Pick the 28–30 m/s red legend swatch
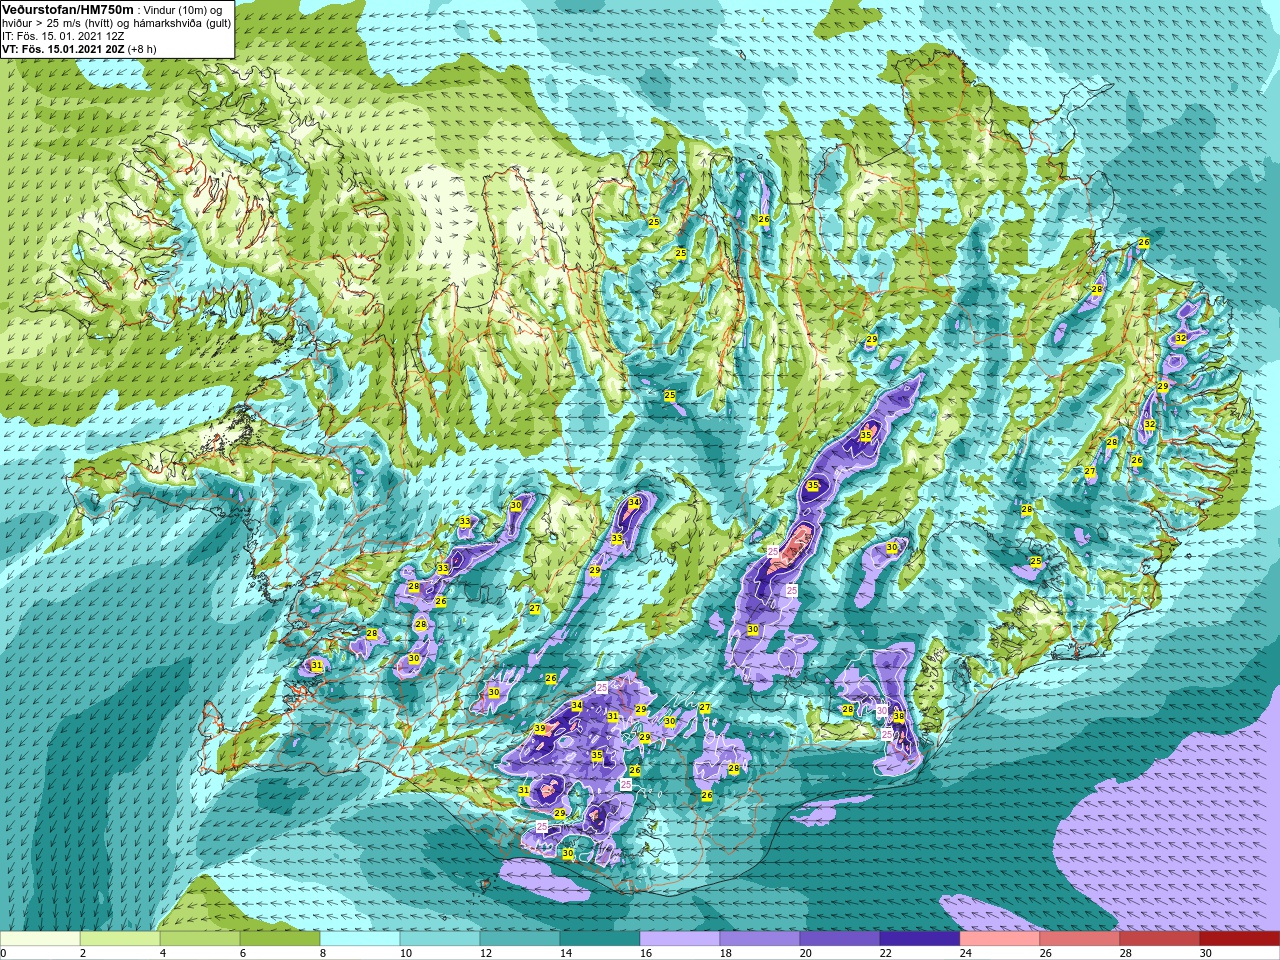The image size is (1280, 960). pos(1160,939)
